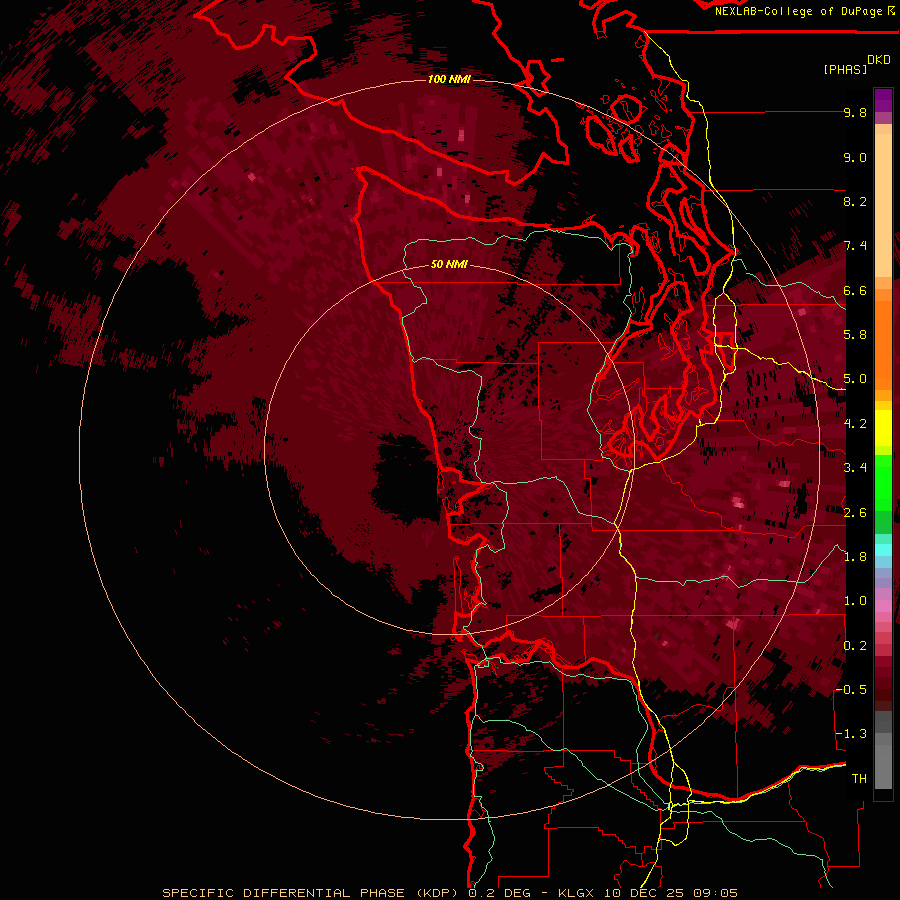Click the 3.4 scale value
Screen dimensions: 900x900
[x=855, y=468]
